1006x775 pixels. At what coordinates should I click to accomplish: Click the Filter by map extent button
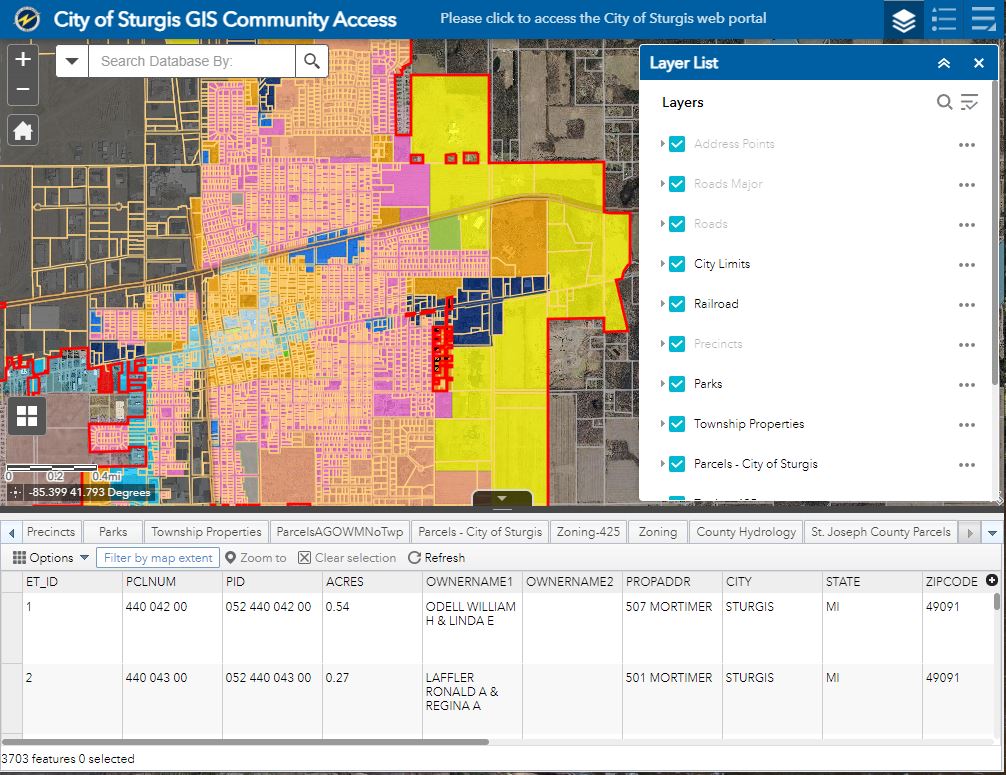(158, 558)
